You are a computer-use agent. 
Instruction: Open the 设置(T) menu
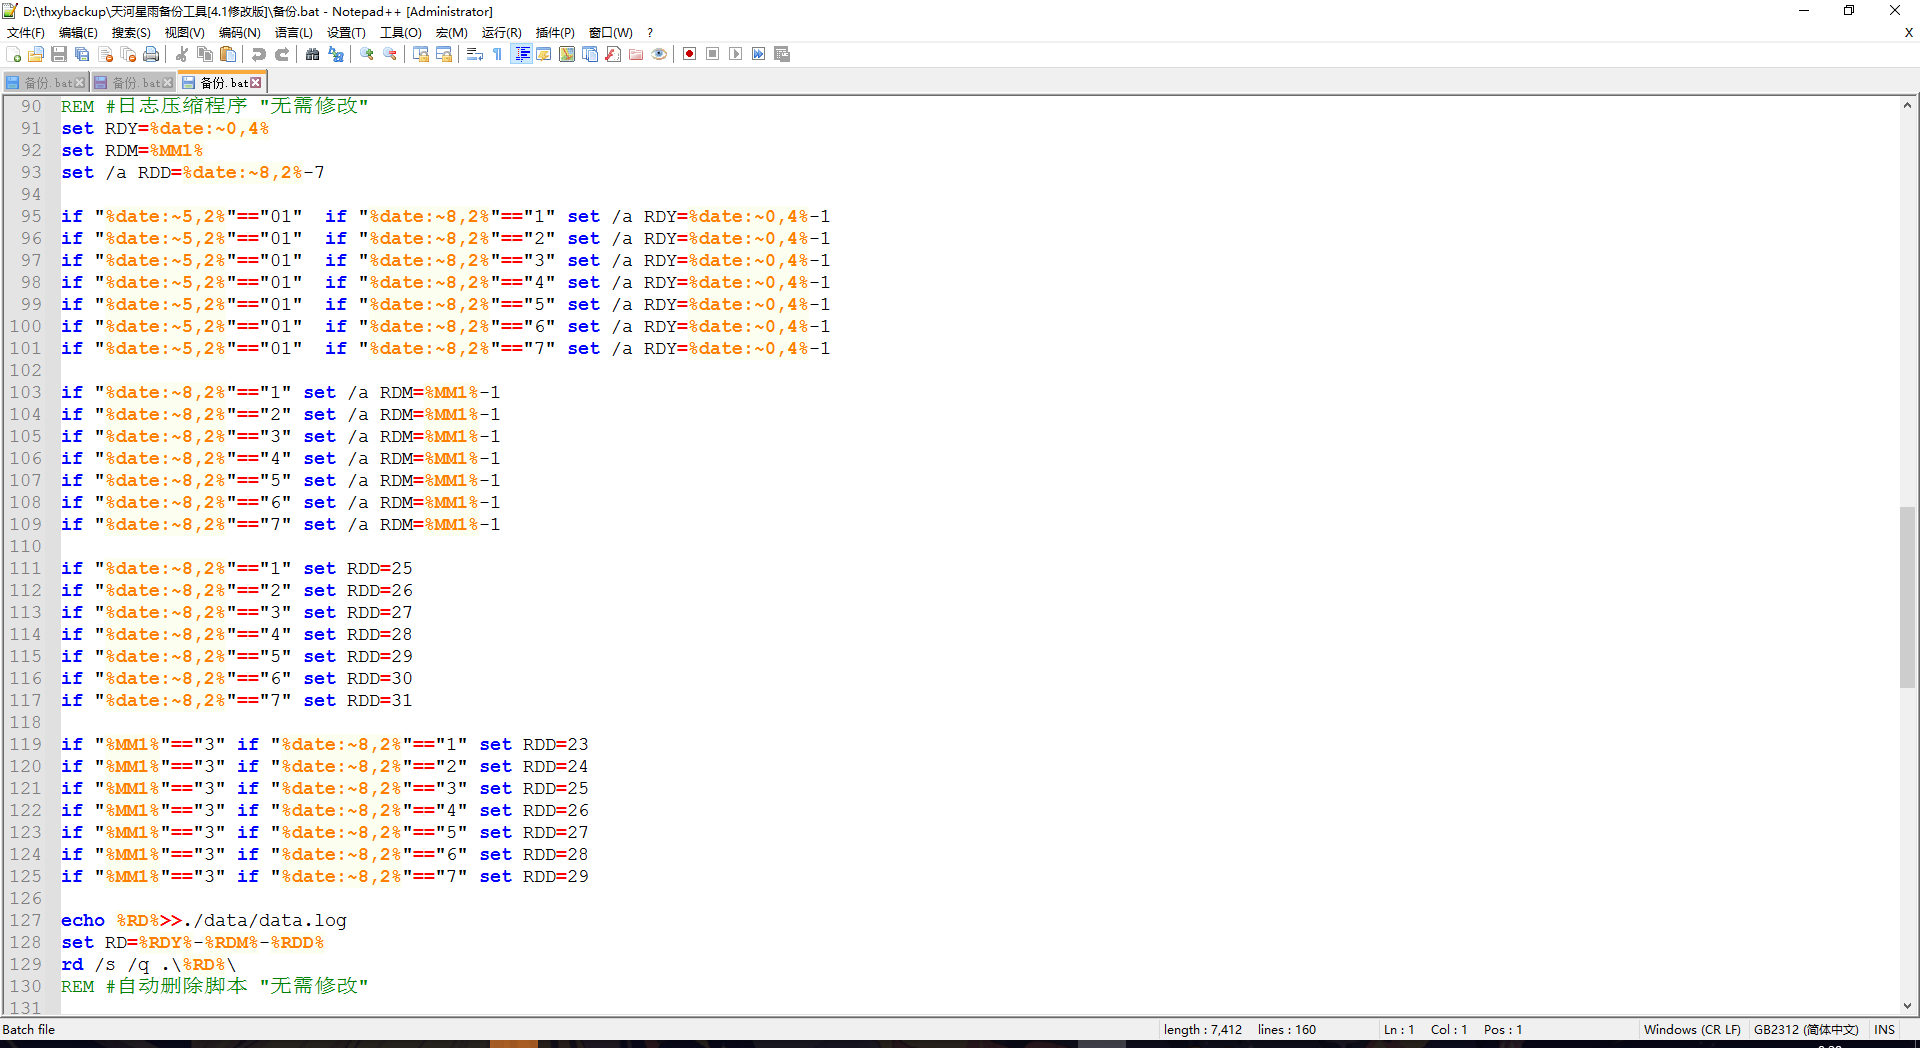[x=346, y=32]
